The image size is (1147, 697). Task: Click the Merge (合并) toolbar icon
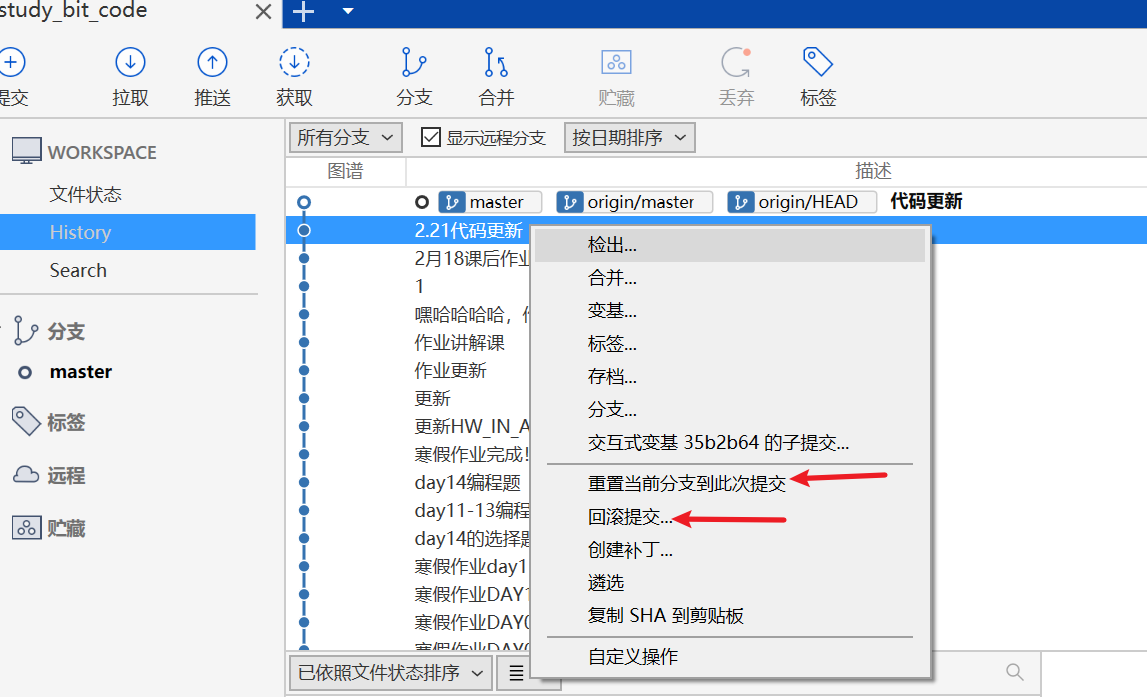(496, 63)
